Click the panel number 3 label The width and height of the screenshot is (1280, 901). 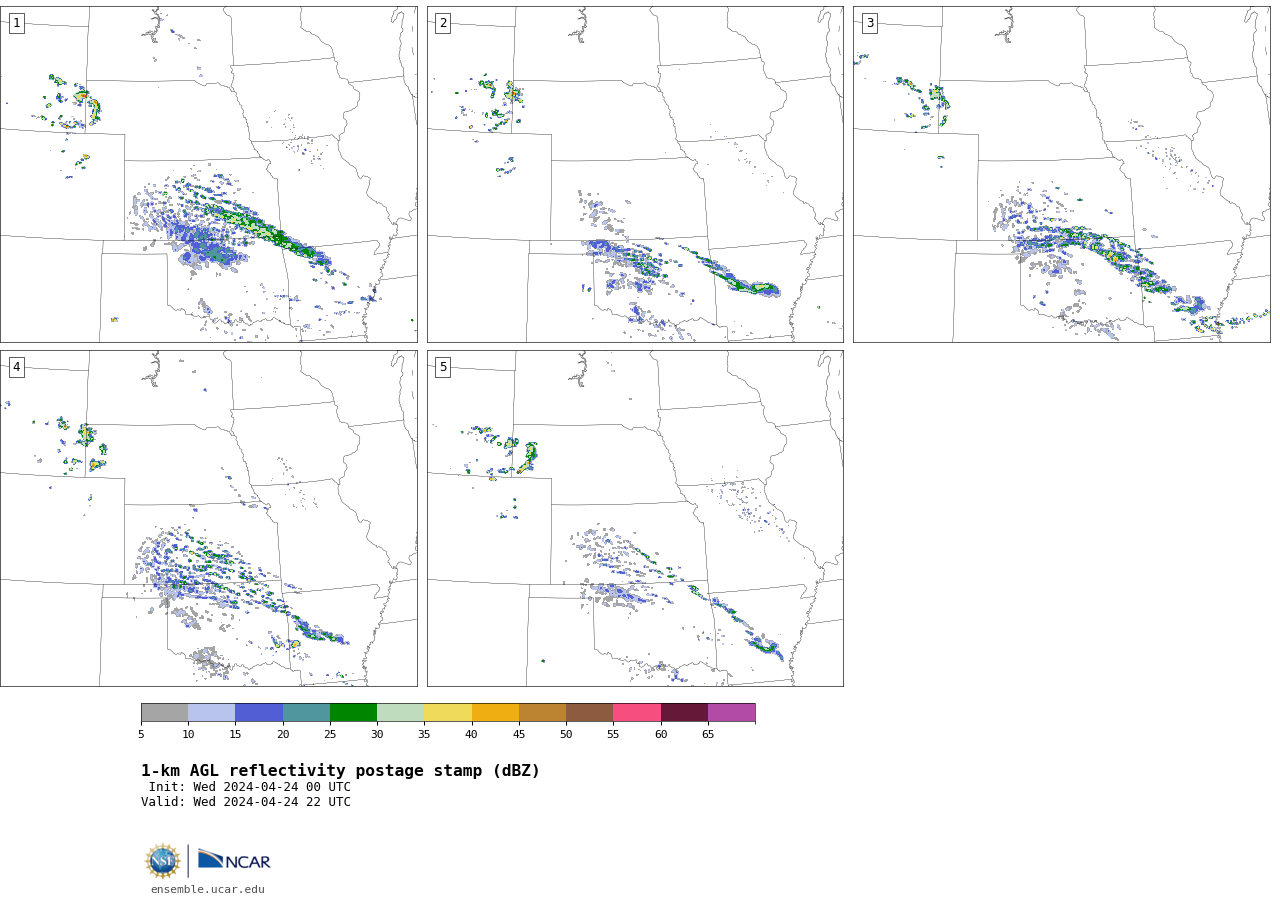869,23
